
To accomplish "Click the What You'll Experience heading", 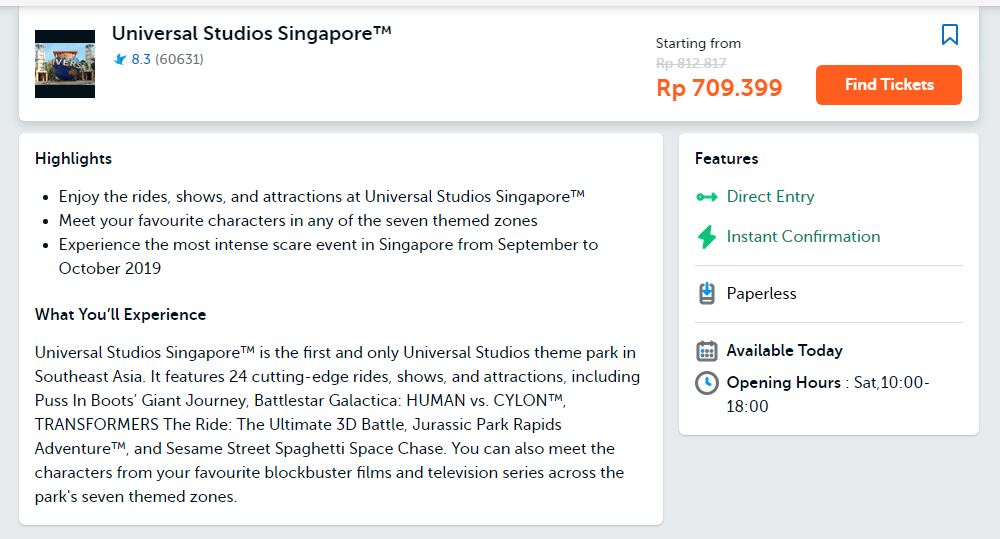I will click(x=120, y=315).
